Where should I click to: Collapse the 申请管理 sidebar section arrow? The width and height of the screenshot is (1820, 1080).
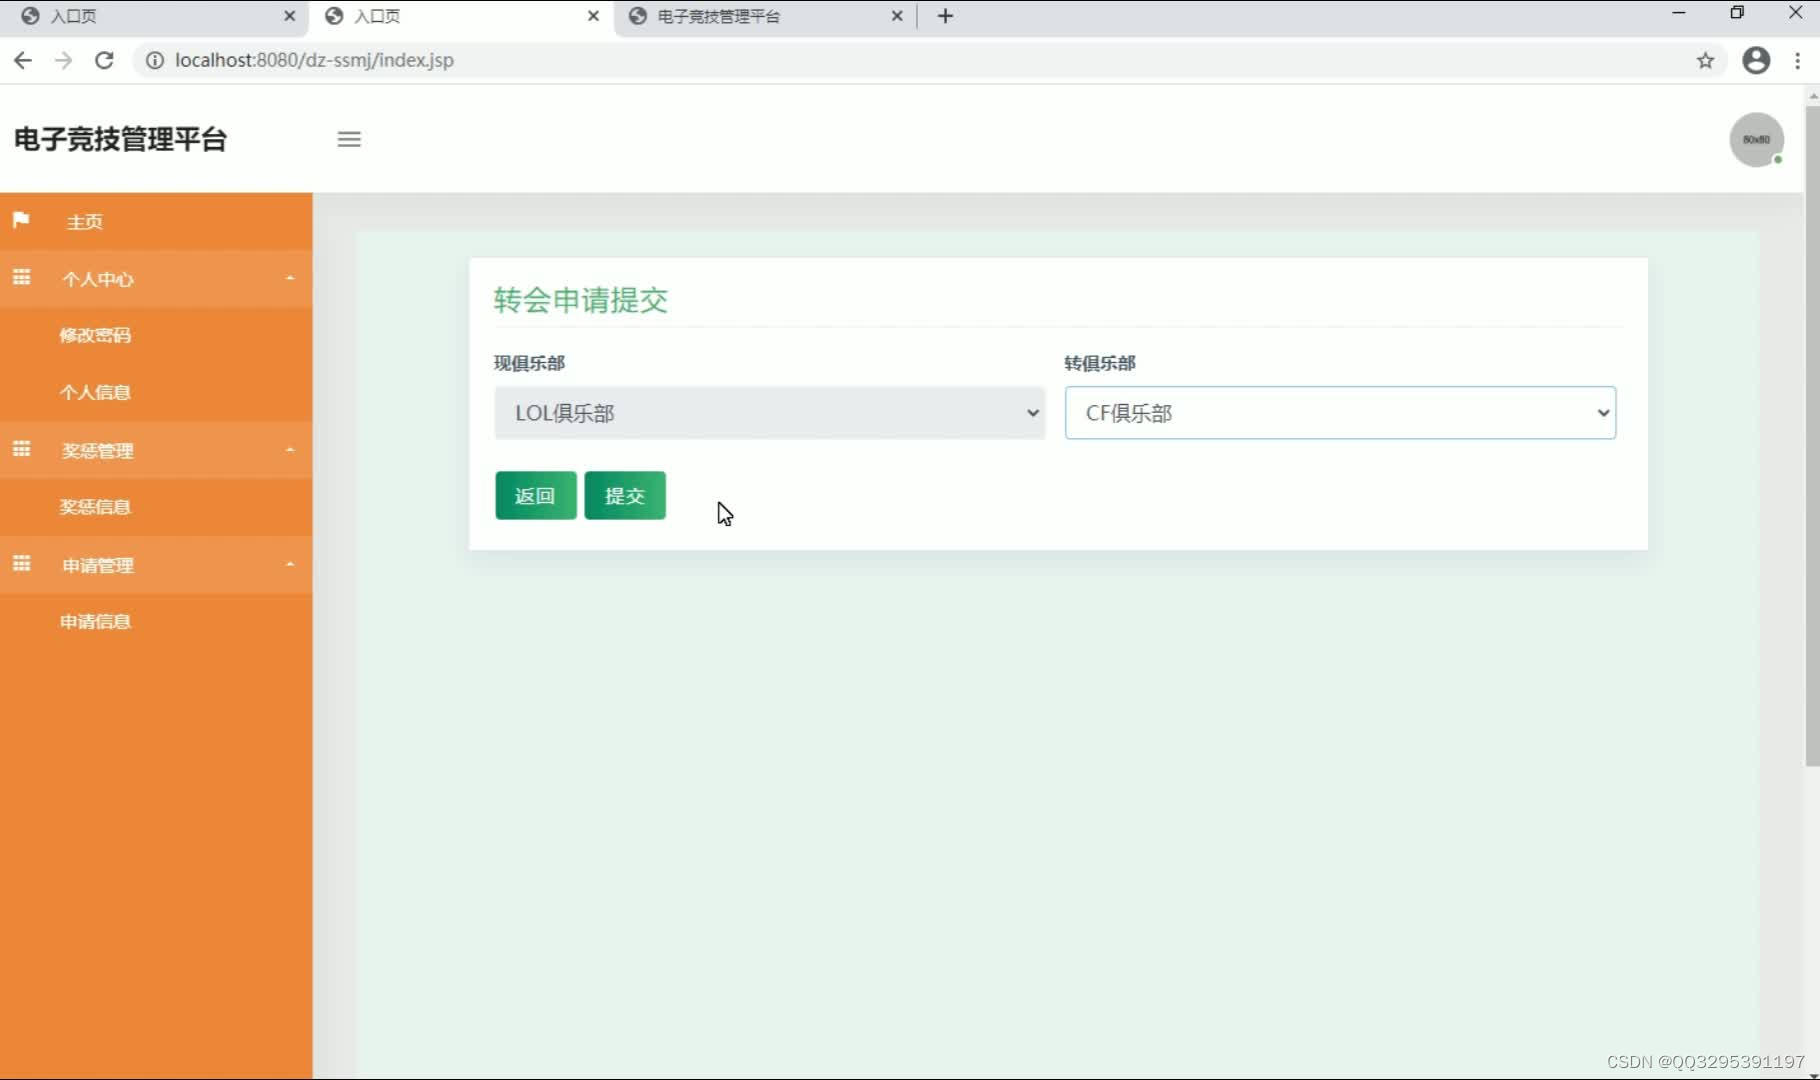(x=290, y=565)
